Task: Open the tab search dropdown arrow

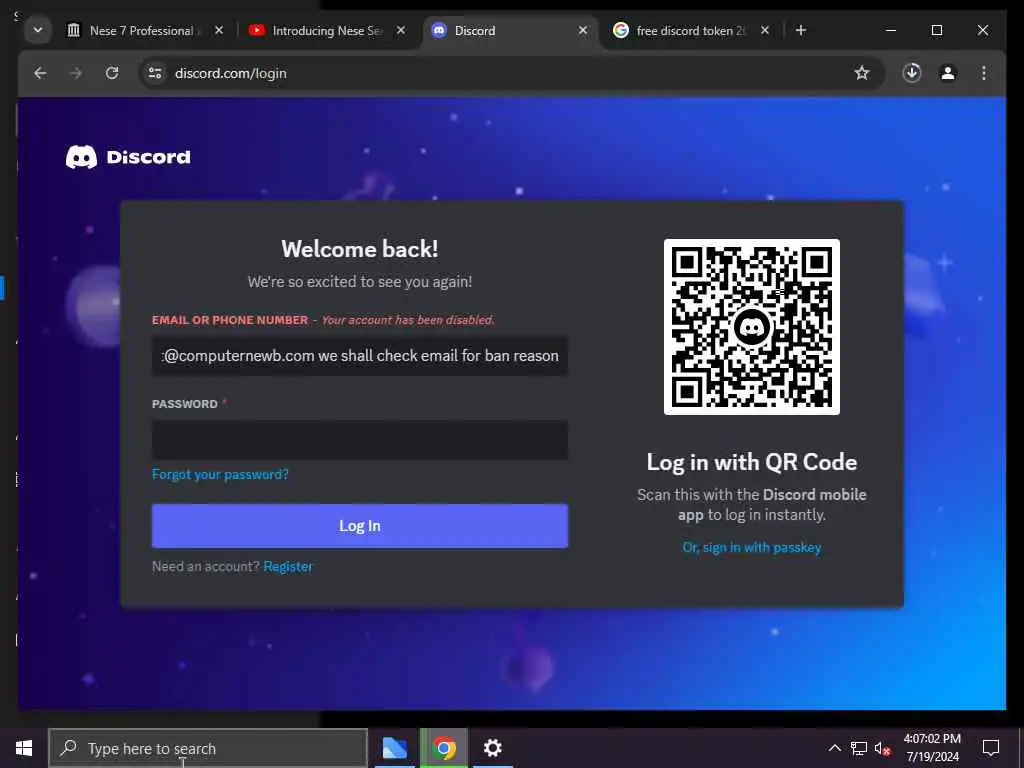Action: 38,30
